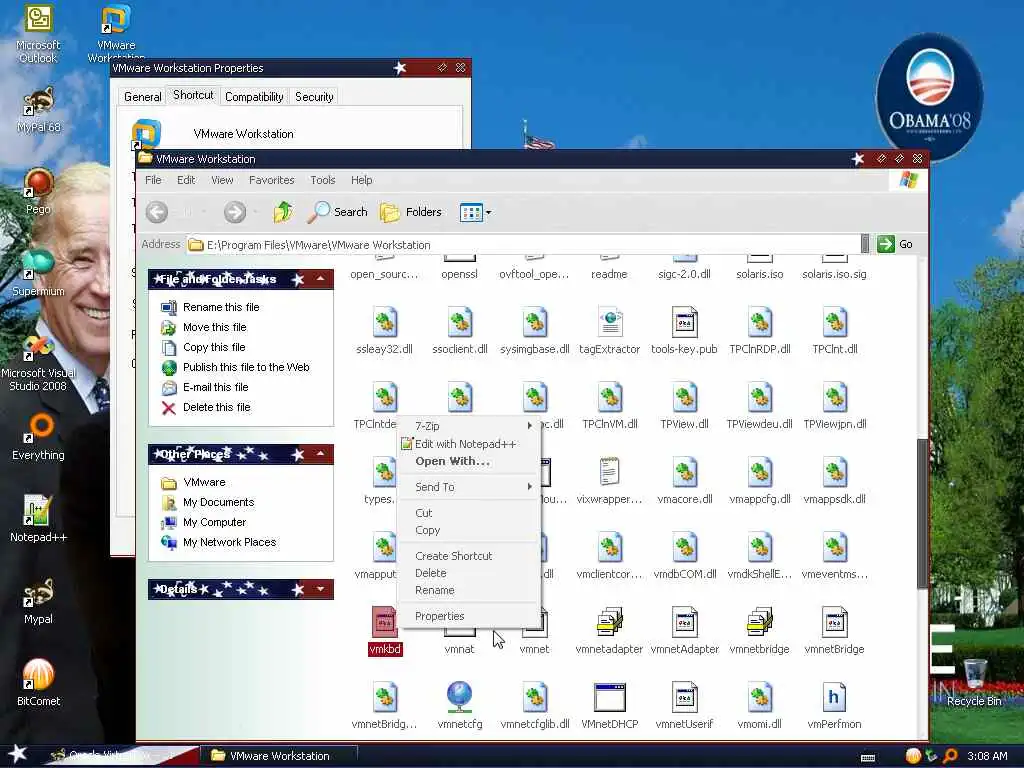This screenshot has height=768, width=1024.
Task: Select the ssoclient.dll file
Action: click(460, 331)
